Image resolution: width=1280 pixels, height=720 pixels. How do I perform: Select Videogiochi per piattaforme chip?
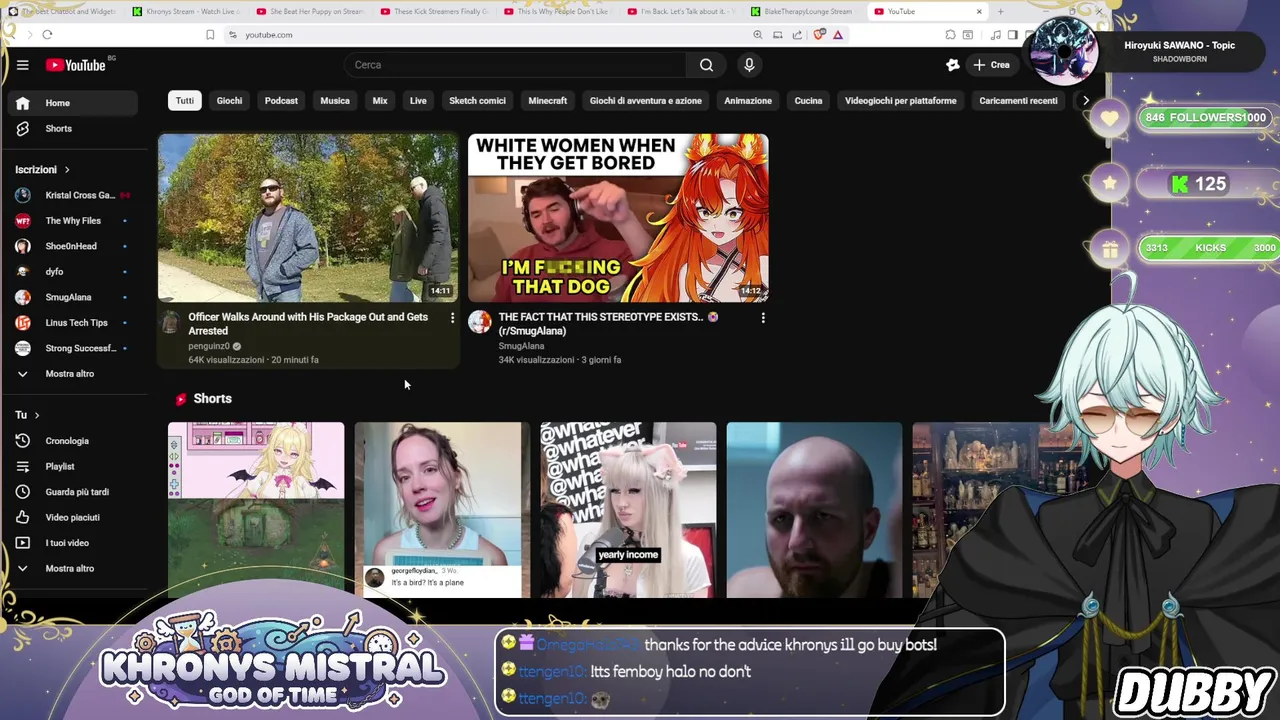[x=900, y=100]
